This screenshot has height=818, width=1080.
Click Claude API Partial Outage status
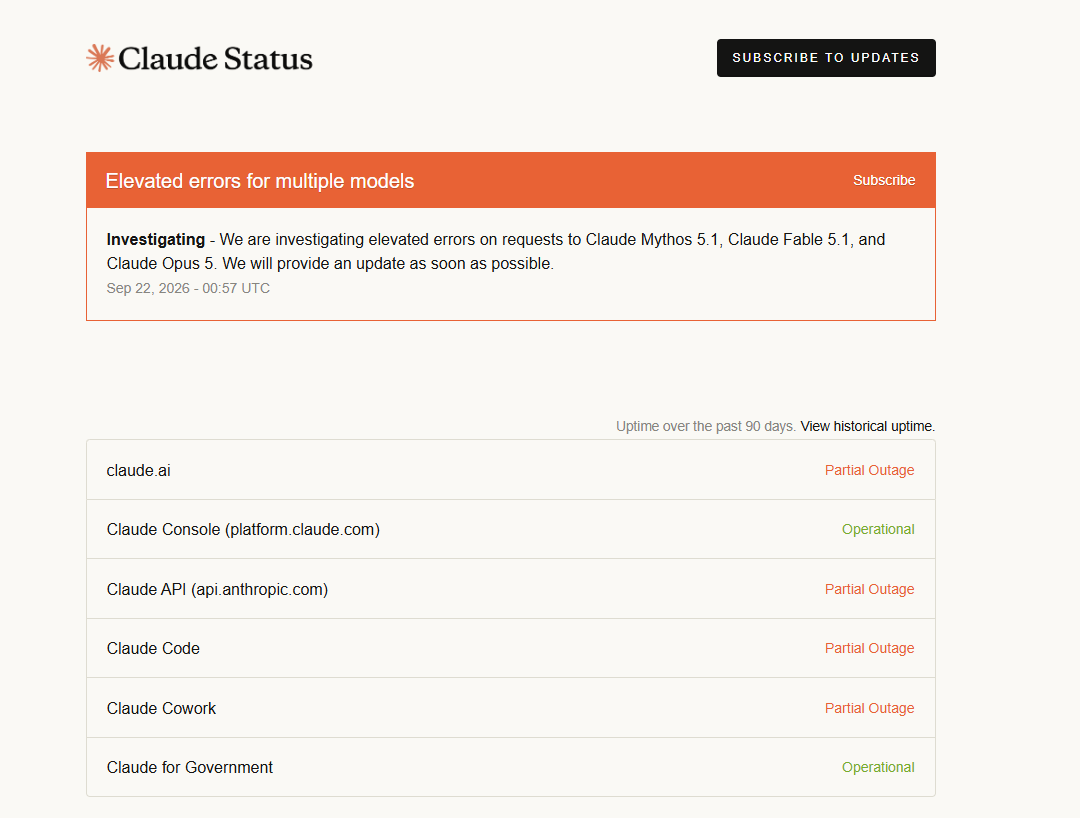pyautogui.click(x=869, y=589)
